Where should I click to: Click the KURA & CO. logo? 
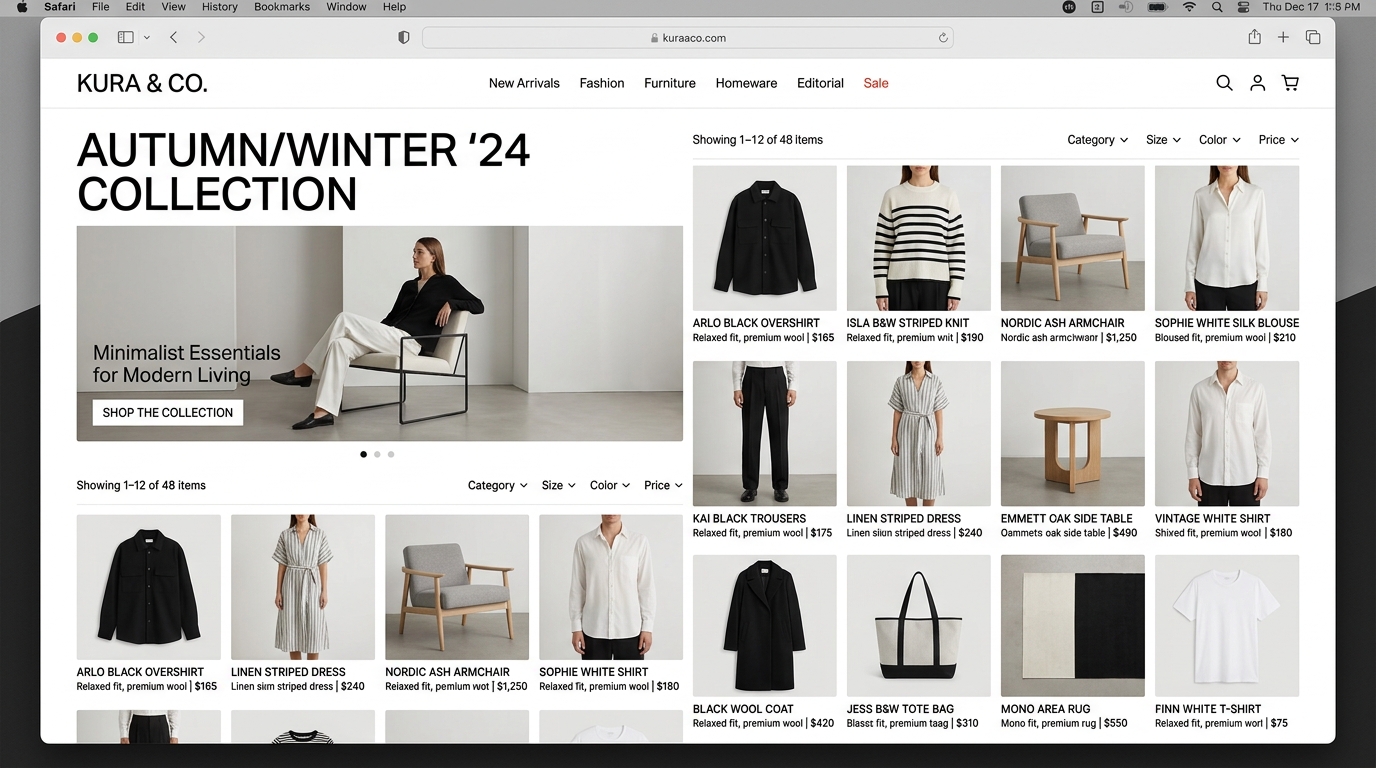[x=142, y=83]
